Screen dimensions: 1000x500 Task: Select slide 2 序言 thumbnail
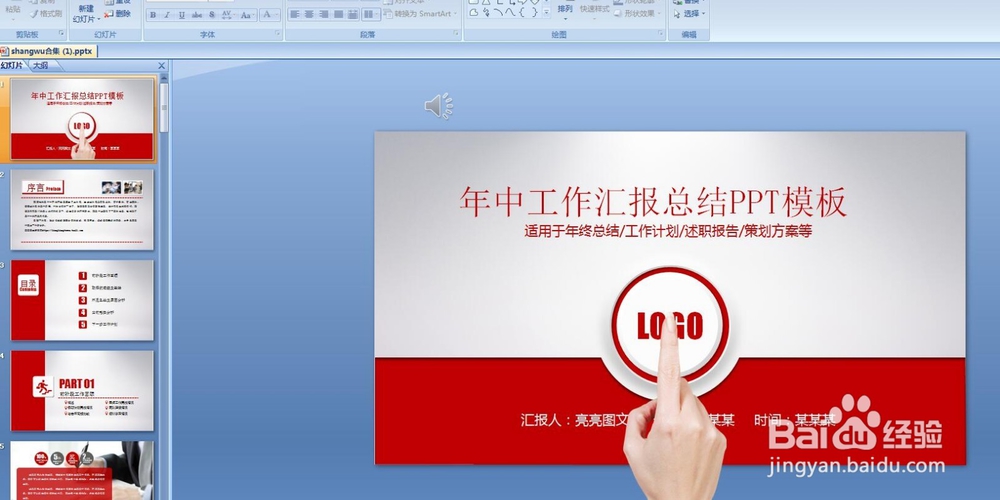tap(82, 209)
